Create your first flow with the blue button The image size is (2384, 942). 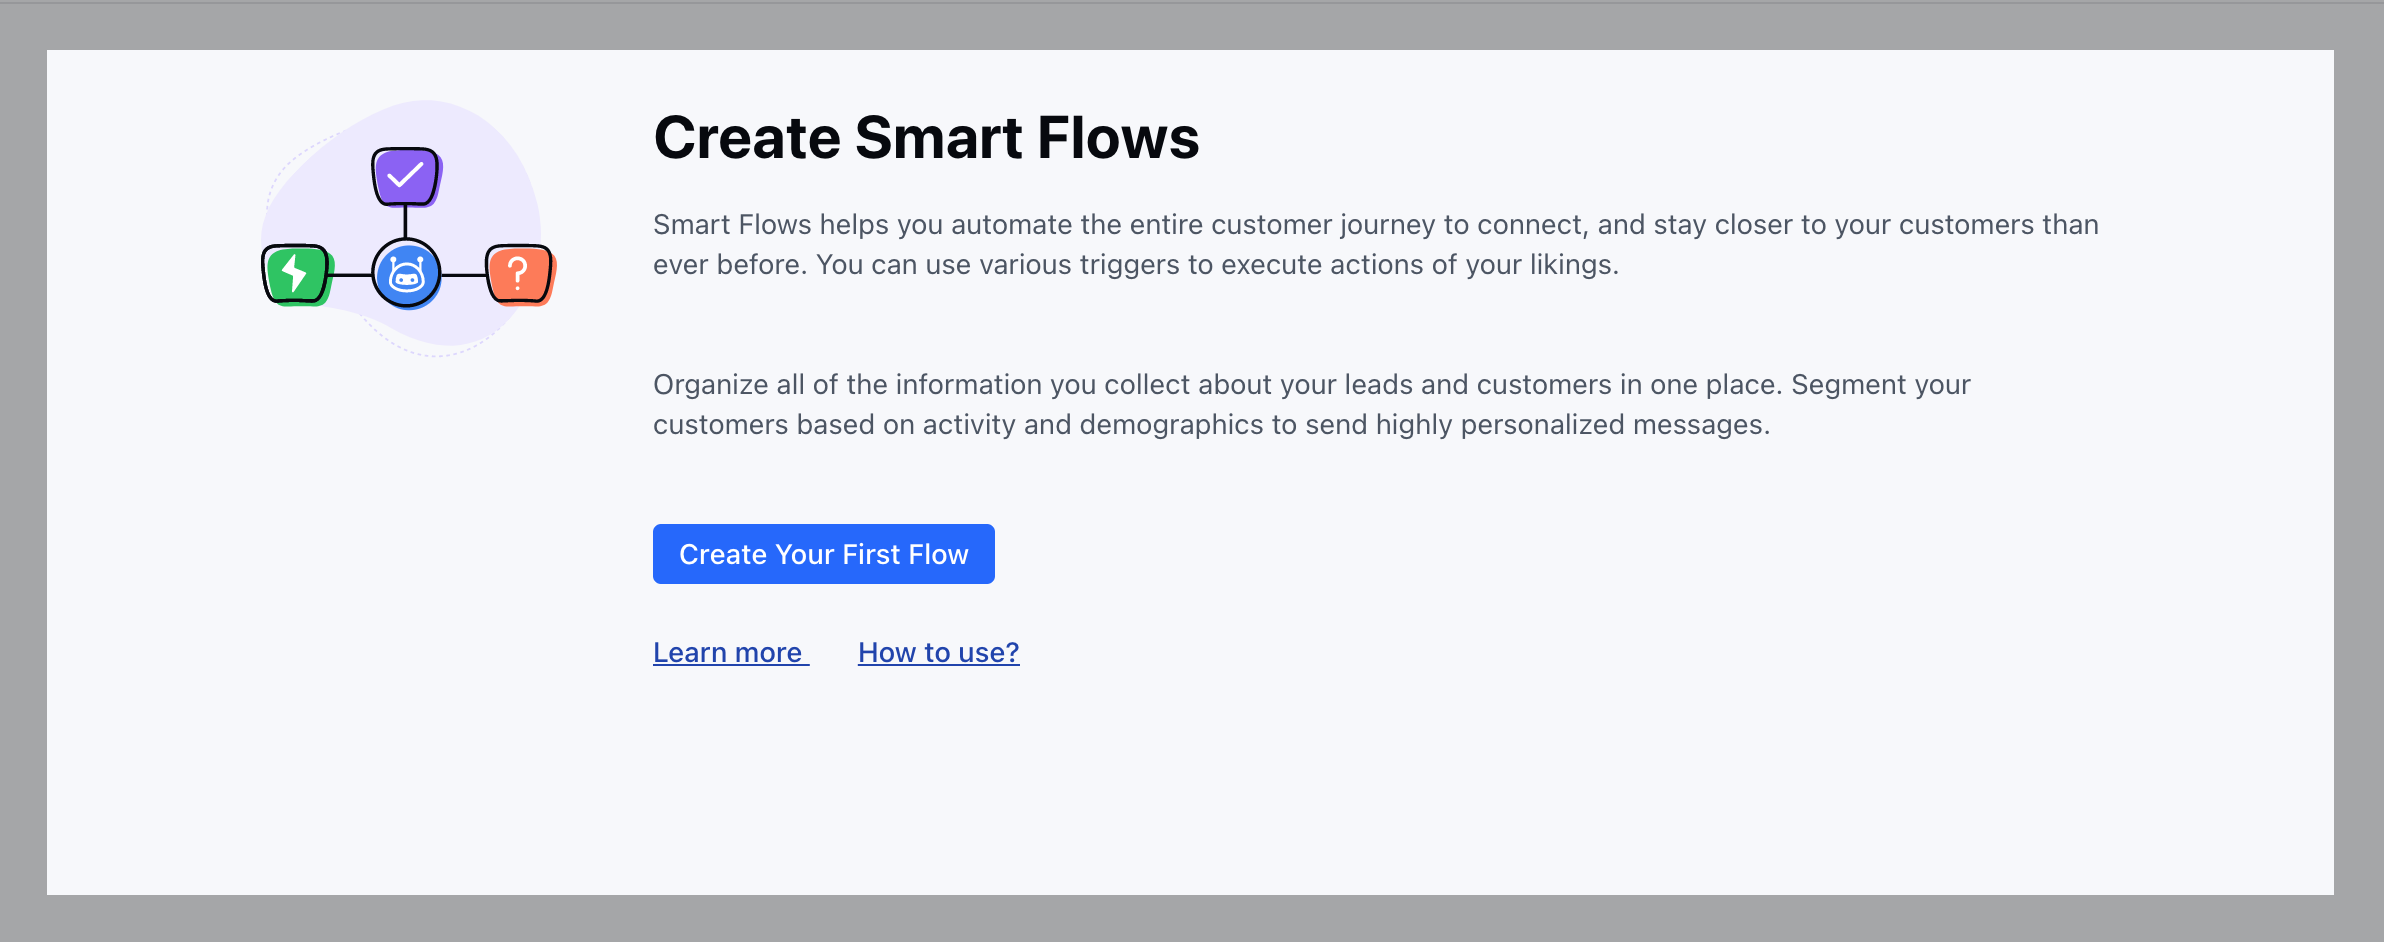[x=824, y=554]
